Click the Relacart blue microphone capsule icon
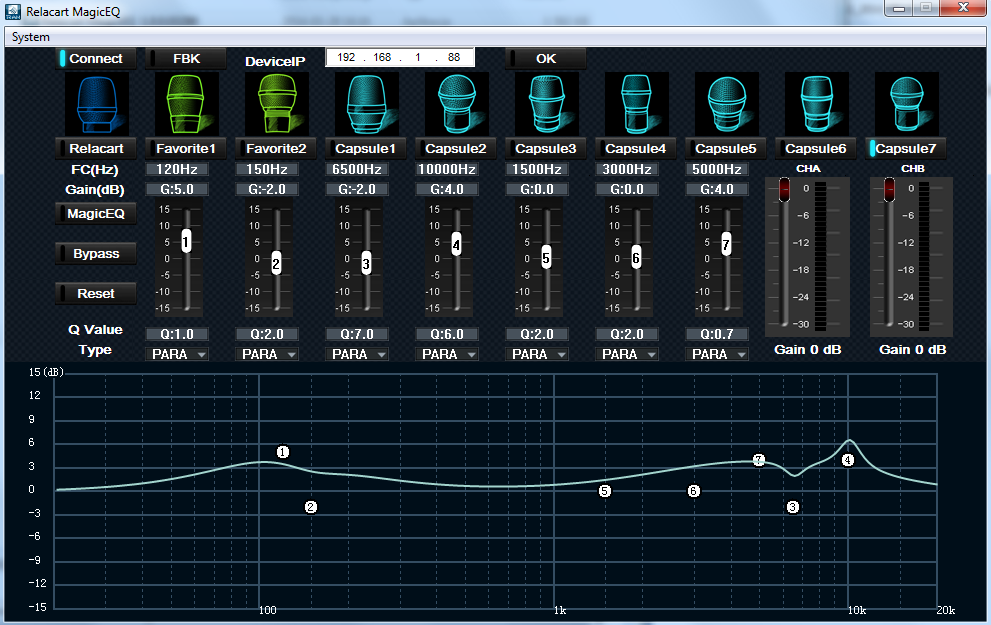Screen dimensions: 991x625 [x=97, y=104]
